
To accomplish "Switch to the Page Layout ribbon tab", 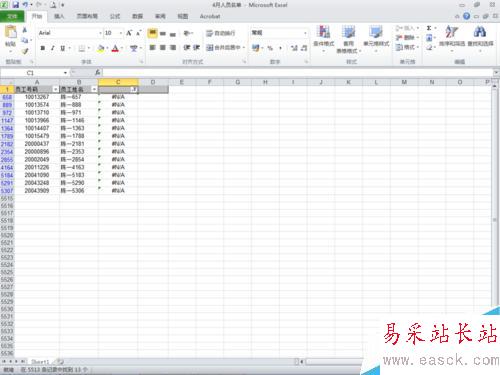I will pos(87,16).
